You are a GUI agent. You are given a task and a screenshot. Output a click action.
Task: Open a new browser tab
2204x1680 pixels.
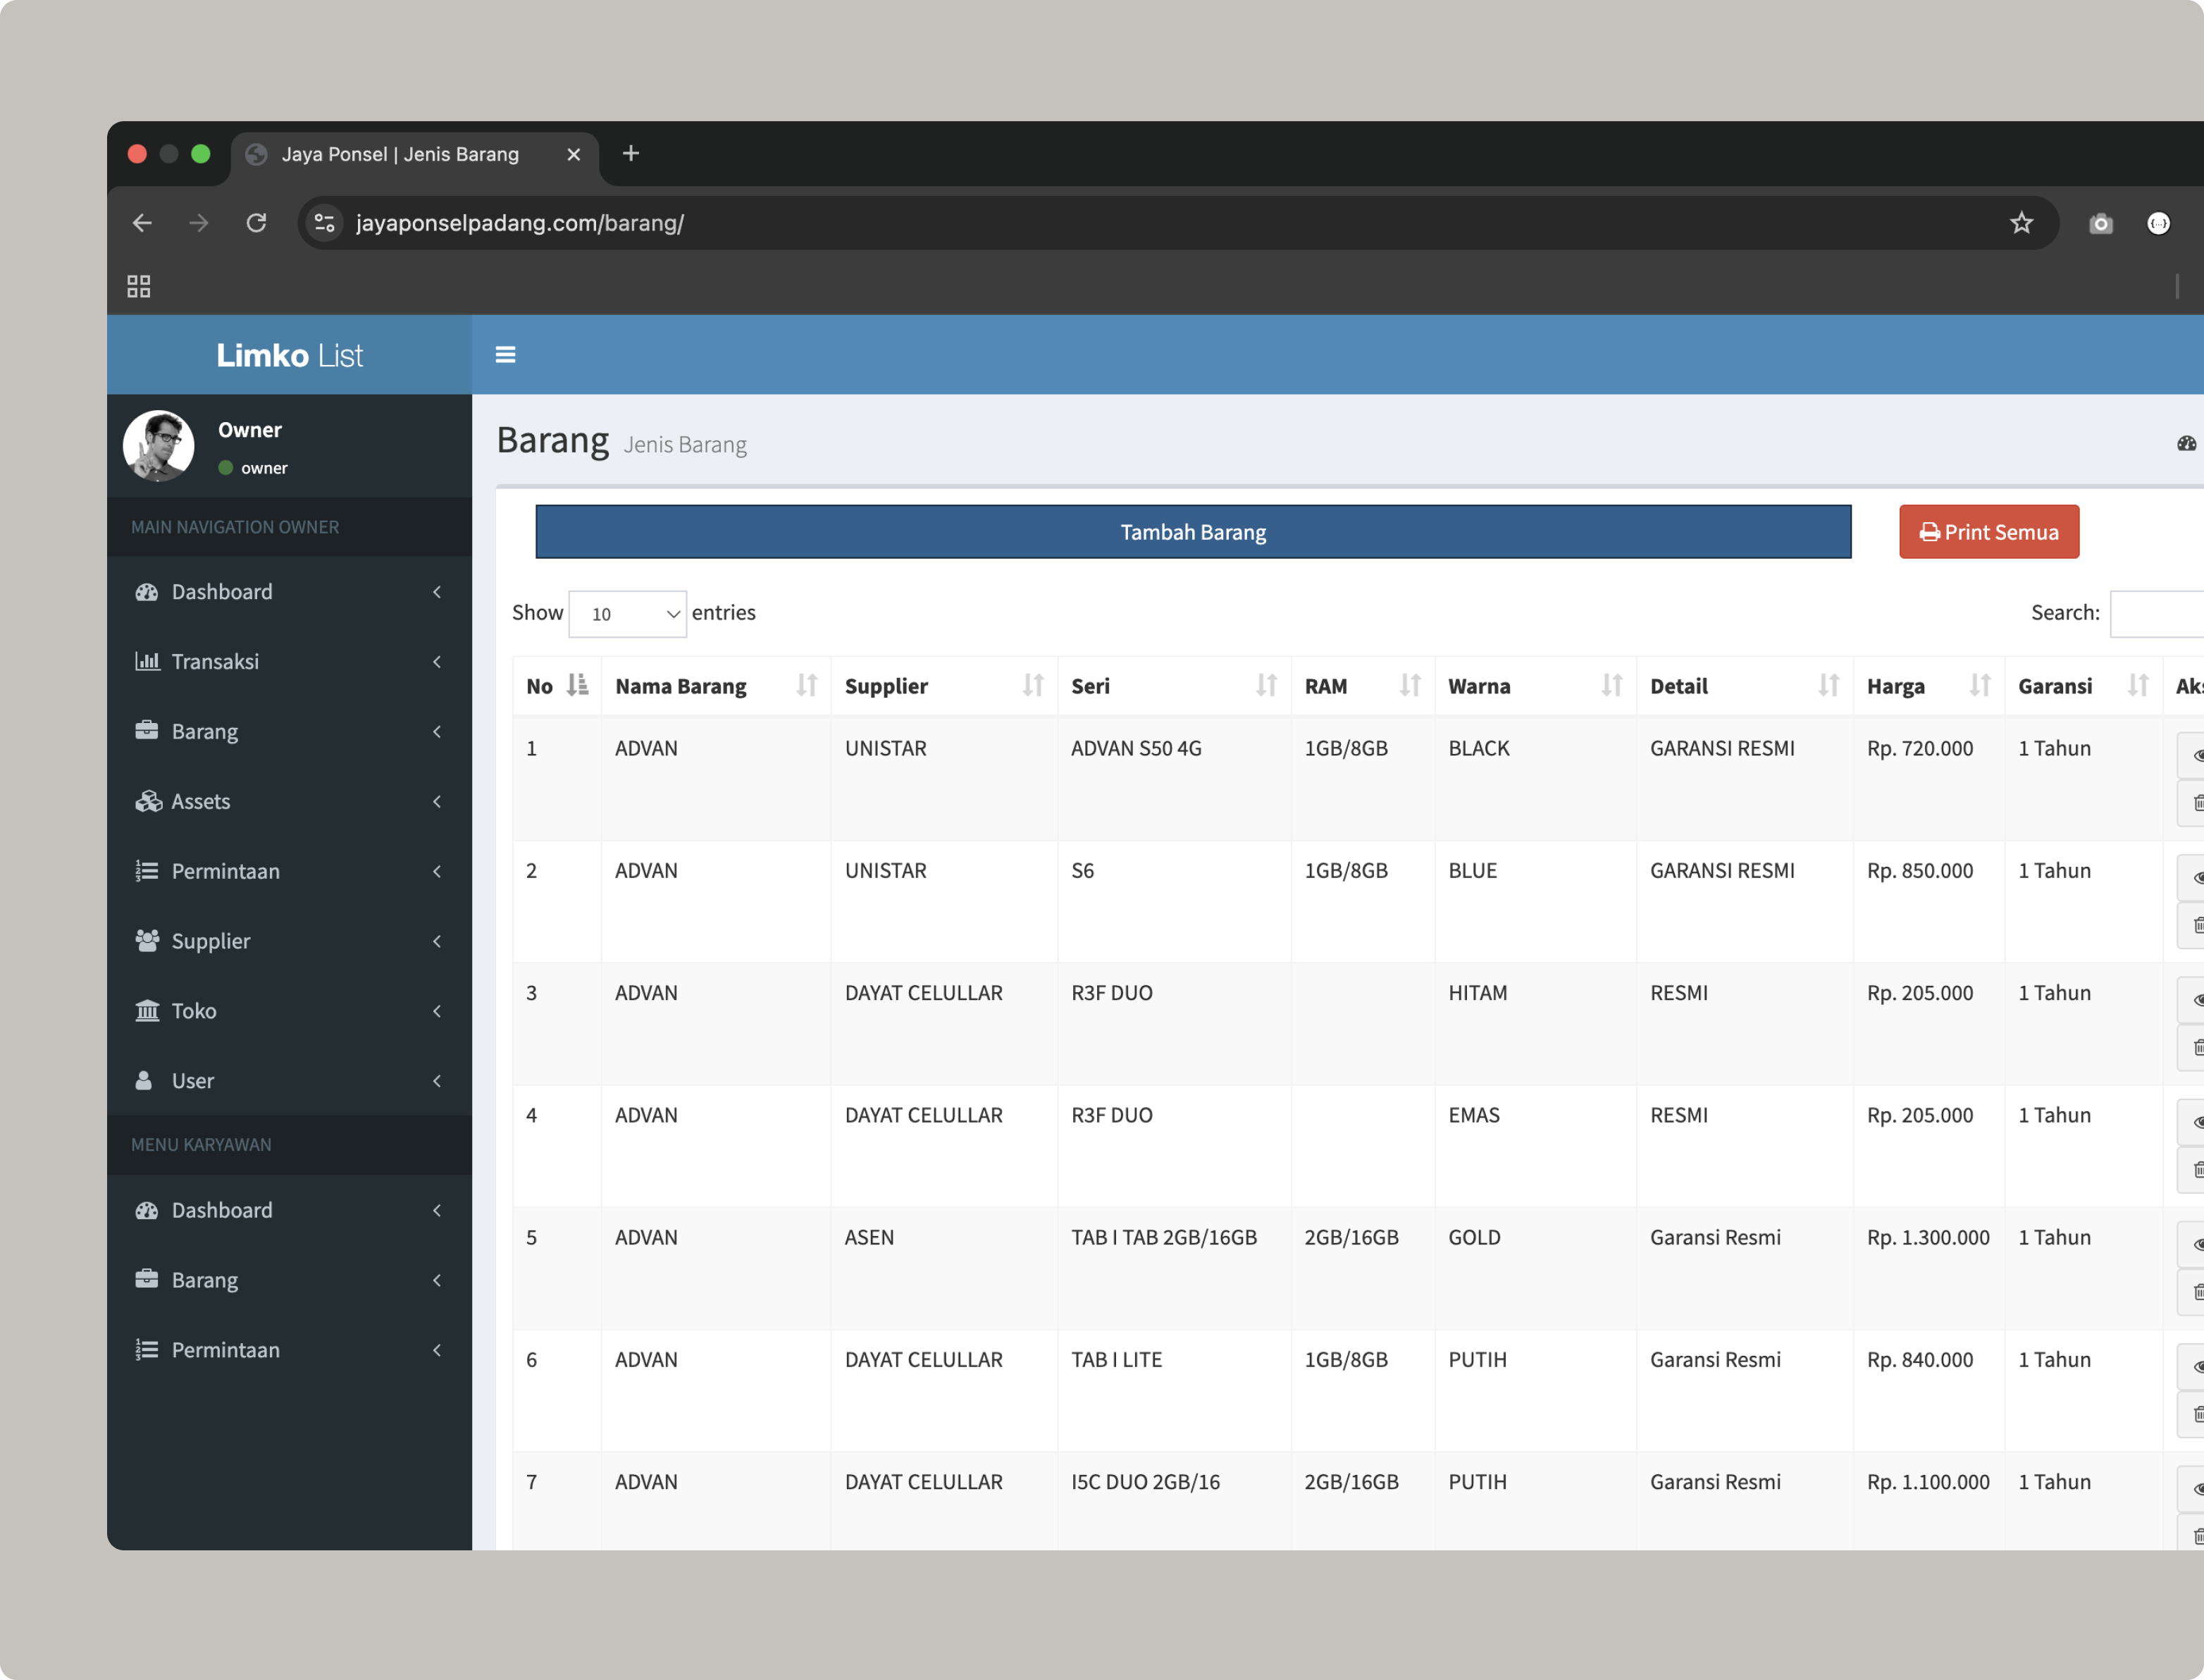(x=631, y=154)
